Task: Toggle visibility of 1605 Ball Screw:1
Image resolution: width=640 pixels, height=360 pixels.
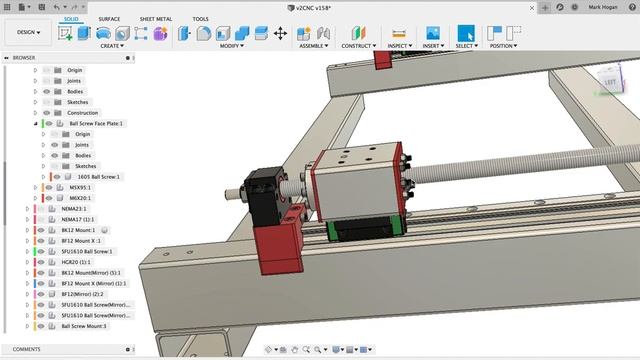Action: pyautogui.click(x=57, y=177)
